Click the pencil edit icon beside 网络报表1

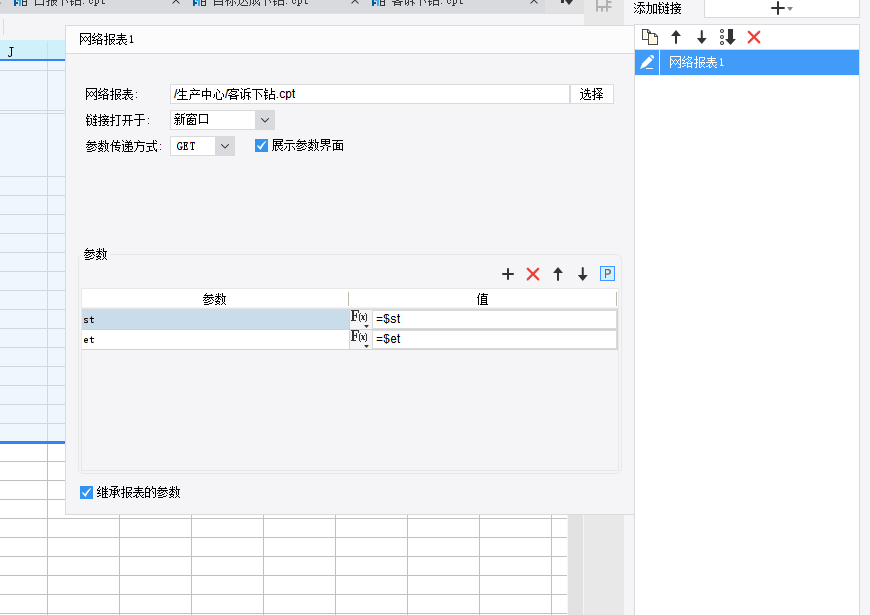coord(647,62)
